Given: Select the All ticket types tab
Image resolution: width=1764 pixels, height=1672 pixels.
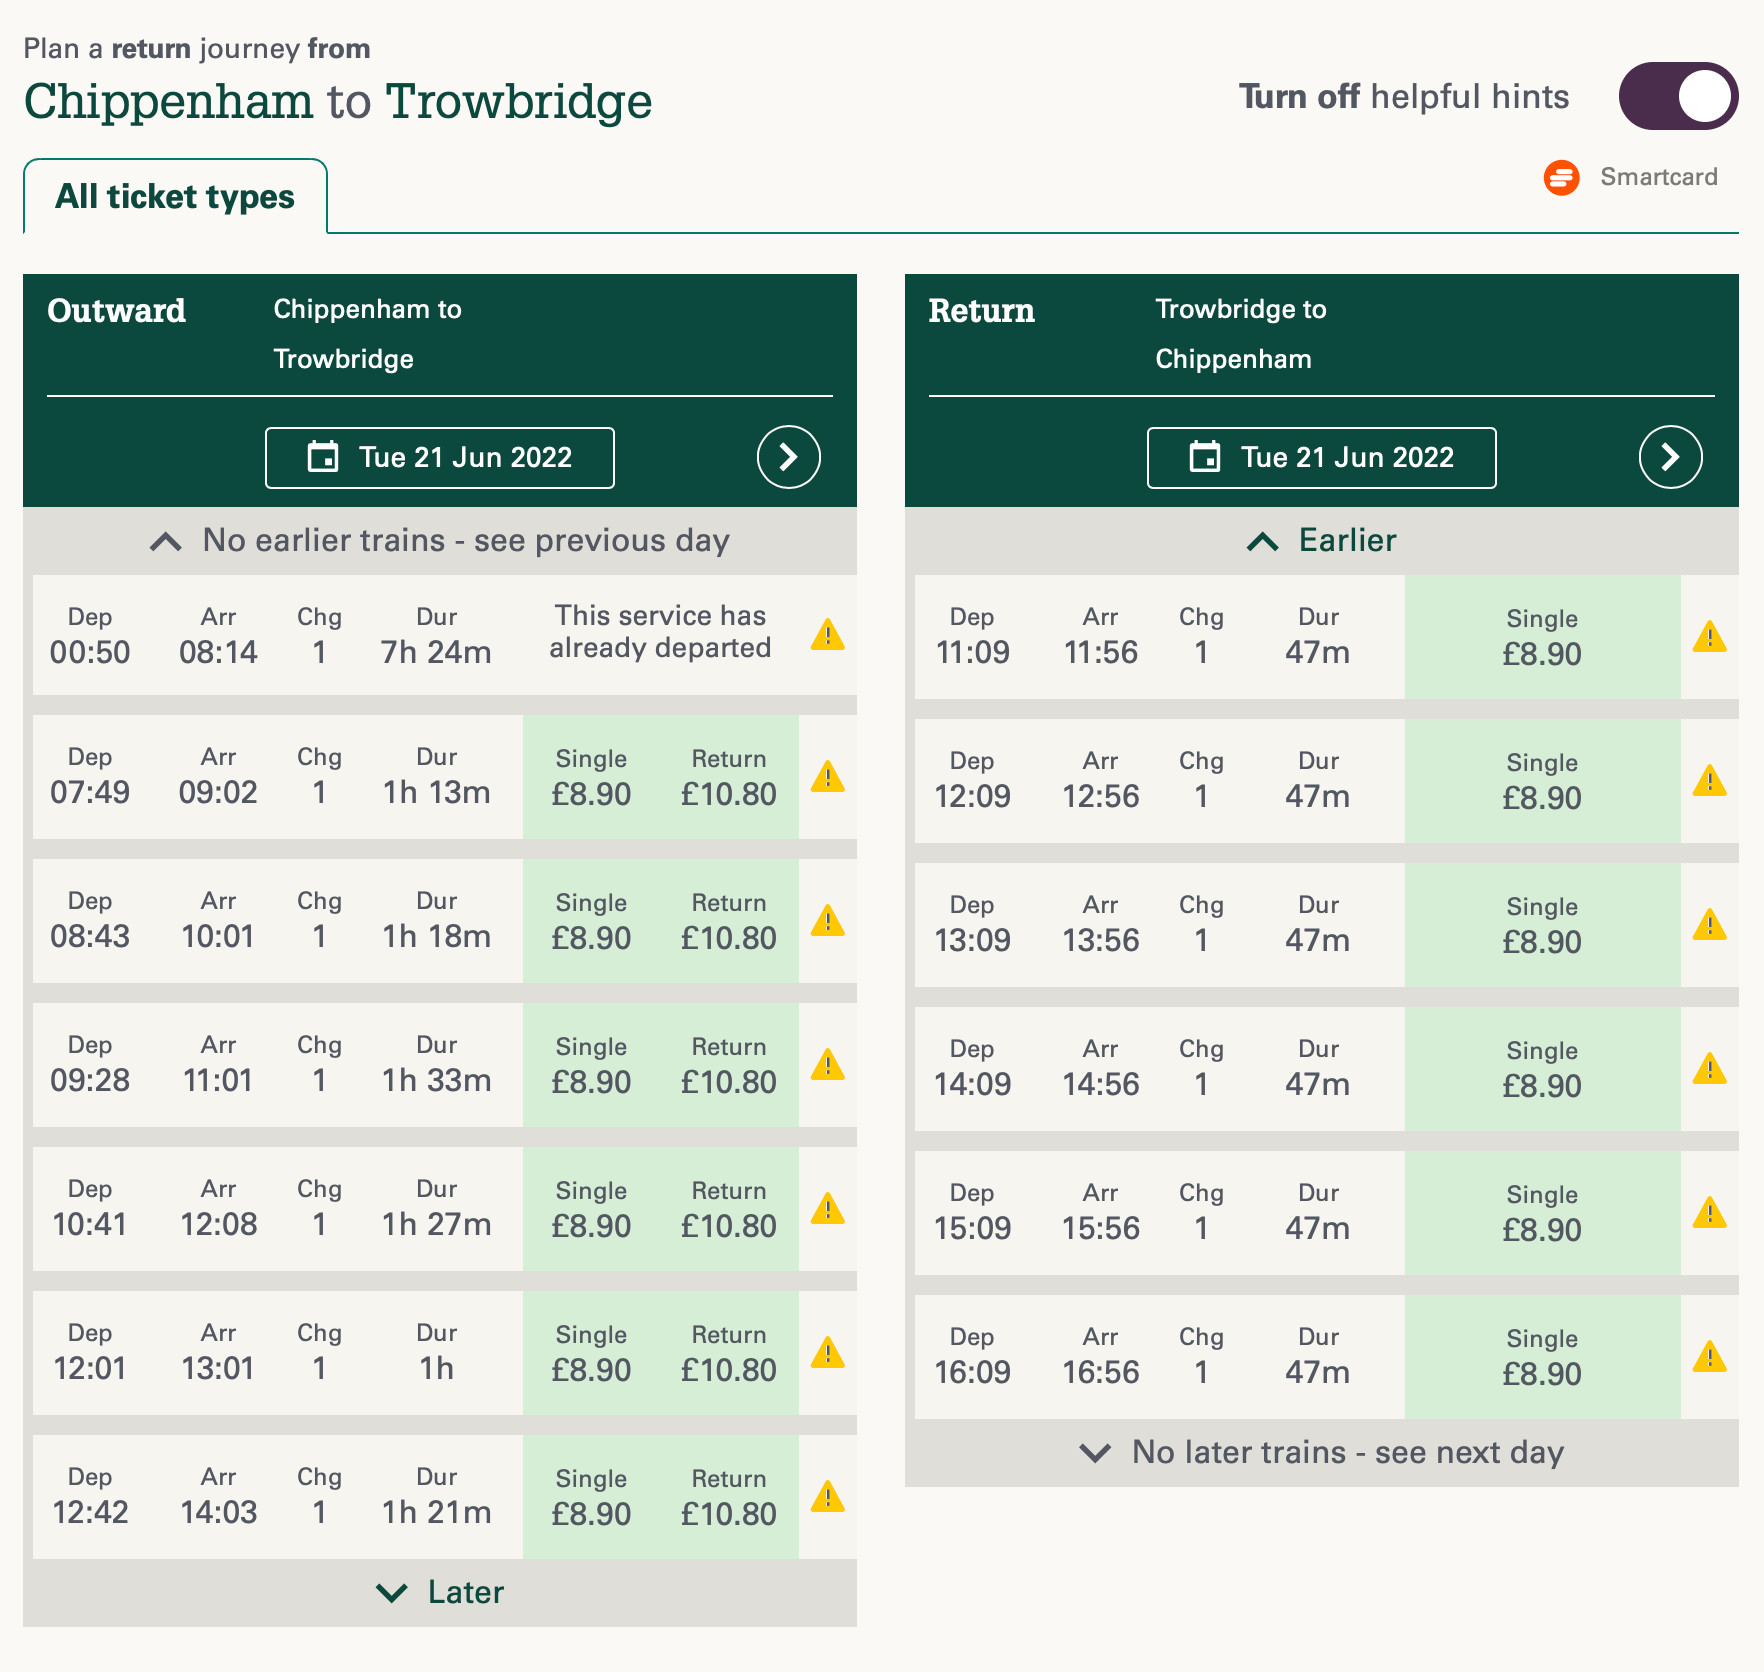Looking at the screenshot, I should [175, 197].
